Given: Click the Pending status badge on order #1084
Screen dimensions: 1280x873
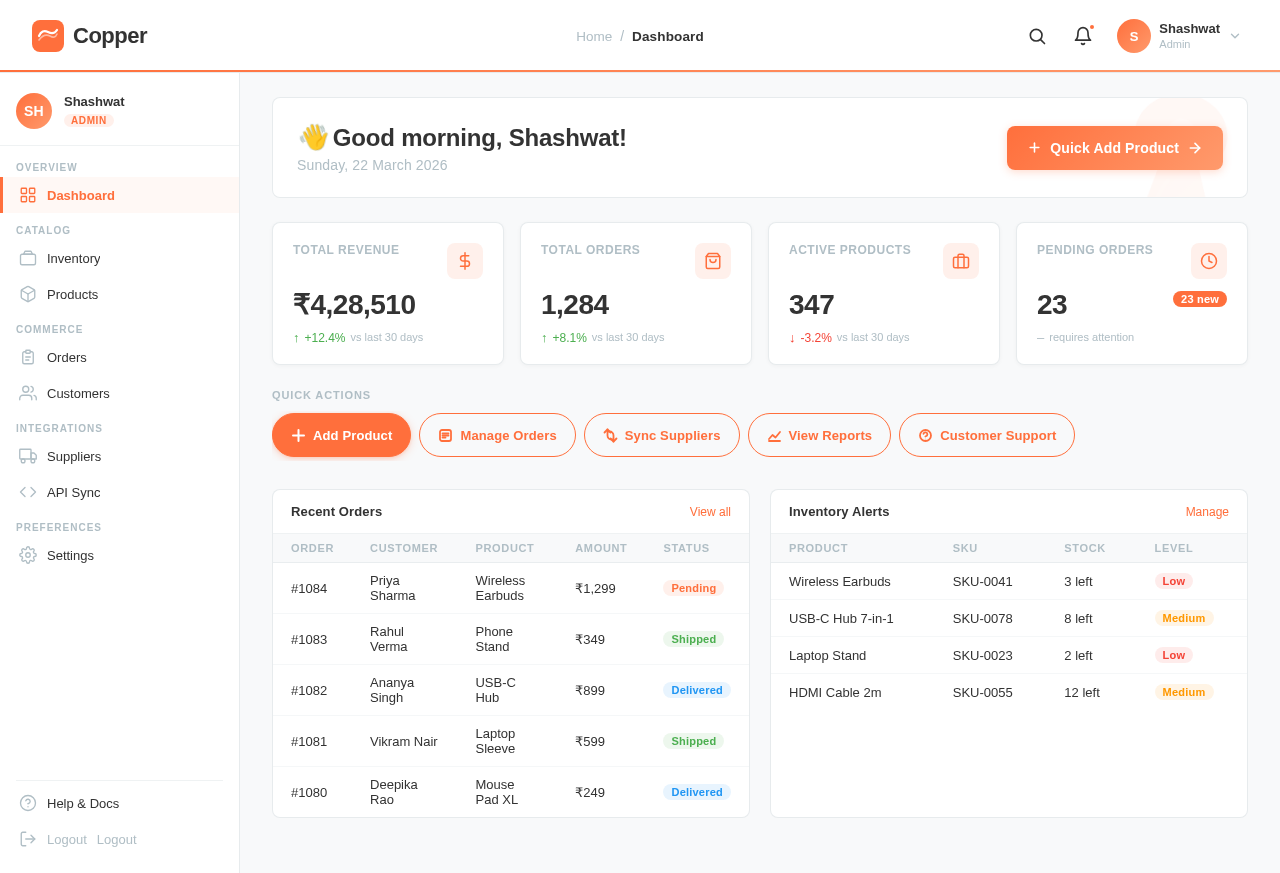Looking at the screenshot, I should coord(693,588).
